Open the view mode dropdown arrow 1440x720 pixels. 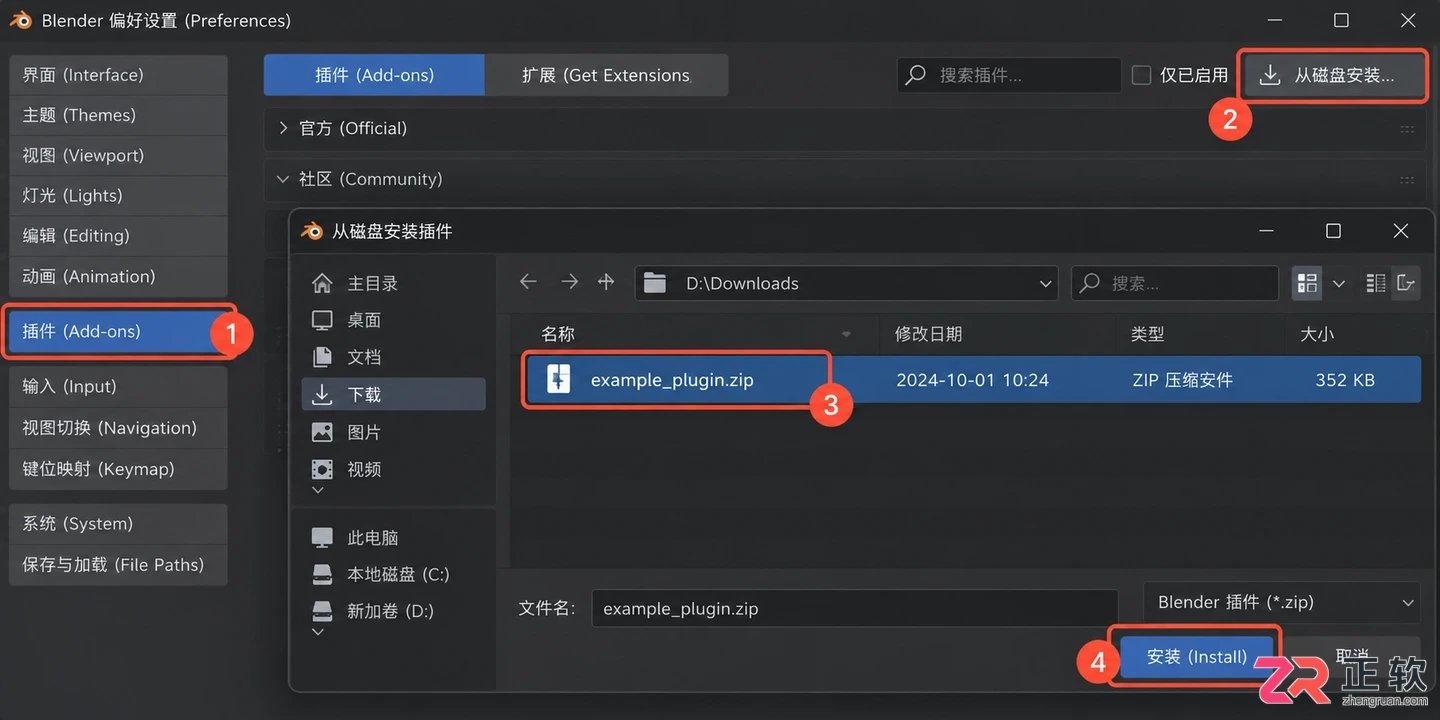coord(1339,284)
